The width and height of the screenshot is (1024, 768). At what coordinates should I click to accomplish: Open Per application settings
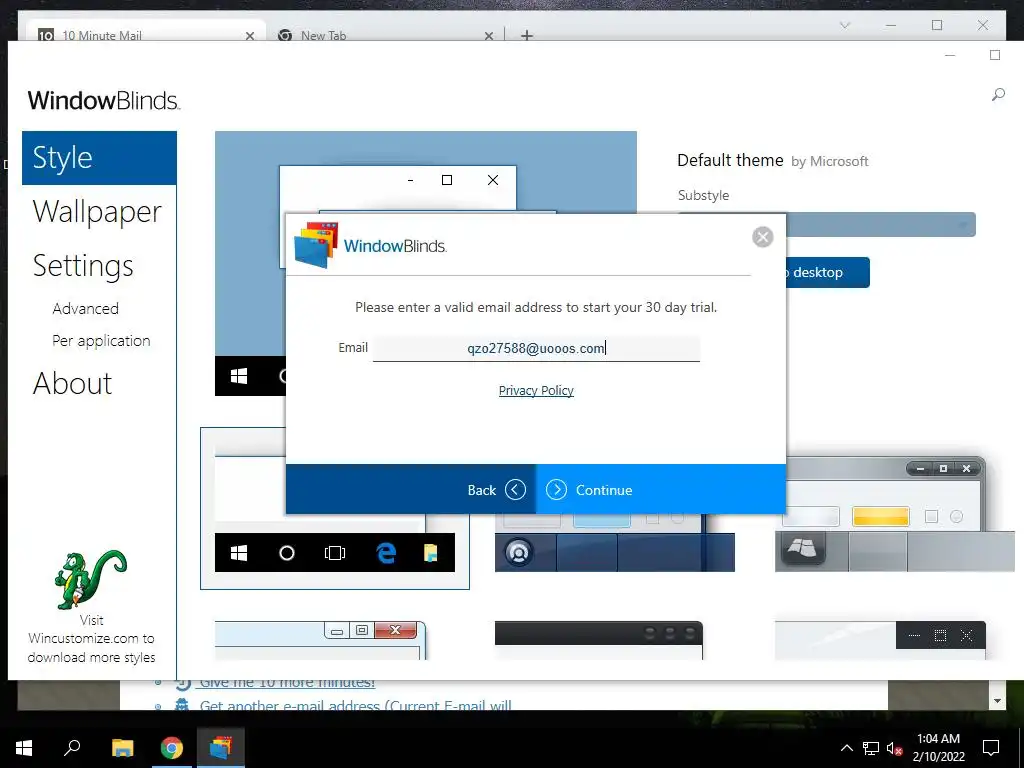click(x=101, y=340)
